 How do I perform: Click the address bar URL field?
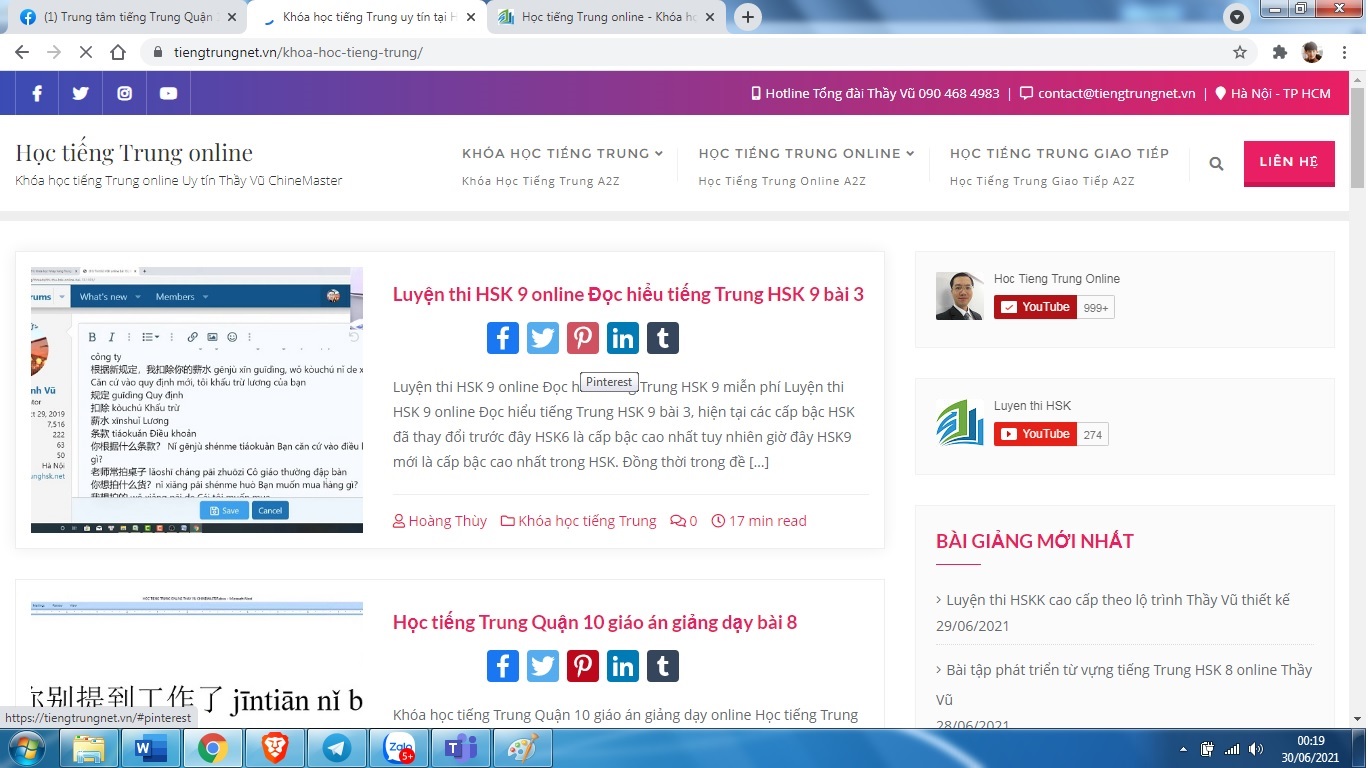690,52
